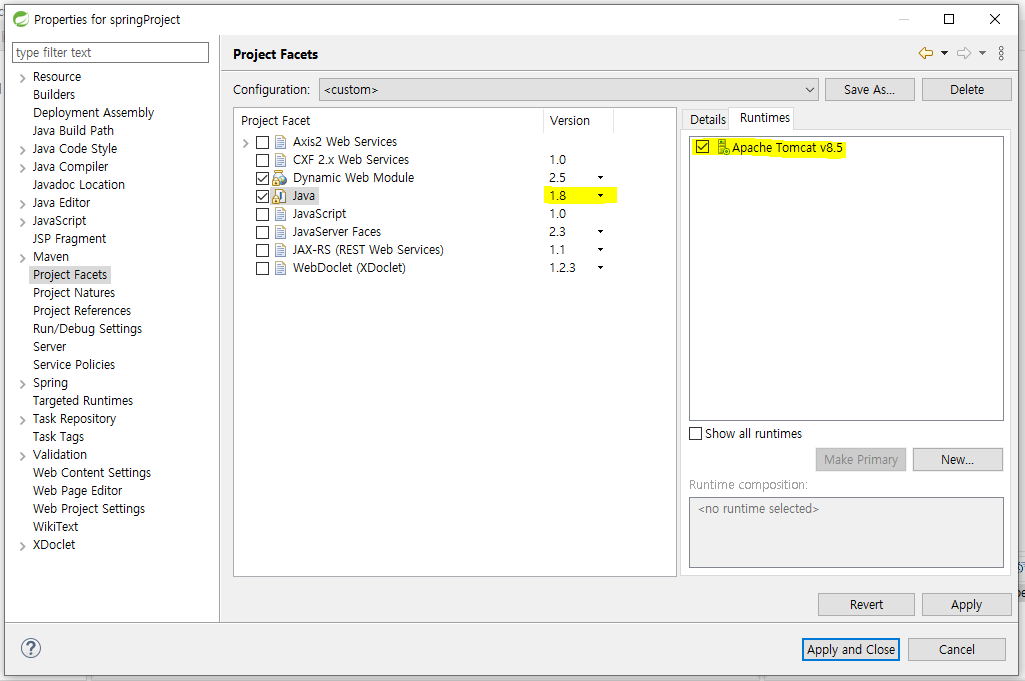
Task: Expand the XDoclet tree node
Action: tap(23, 546)
